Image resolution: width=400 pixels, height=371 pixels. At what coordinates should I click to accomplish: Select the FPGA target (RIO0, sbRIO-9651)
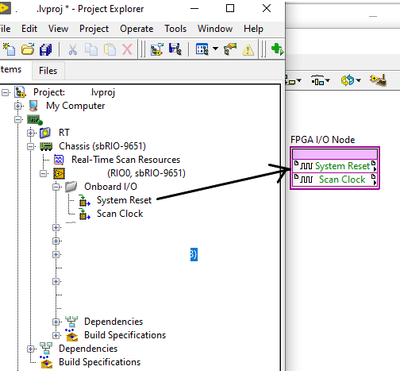coord(146,173)
